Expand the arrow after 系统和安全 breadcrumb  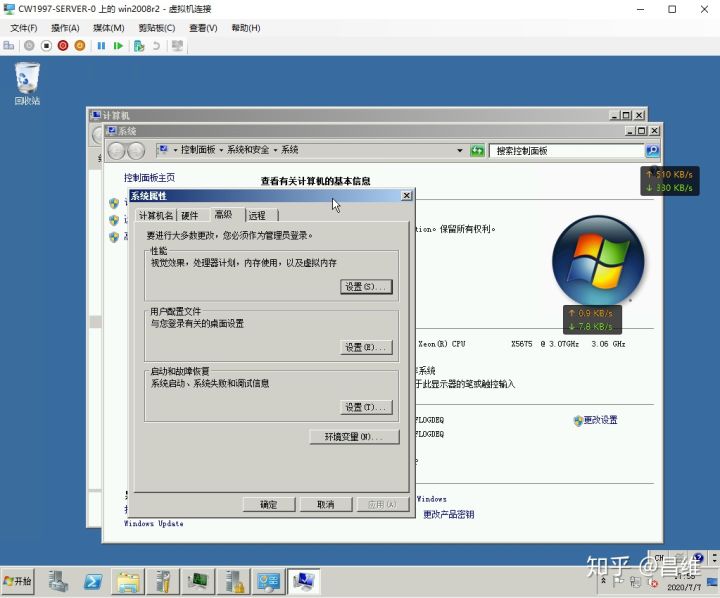(276, 150)
